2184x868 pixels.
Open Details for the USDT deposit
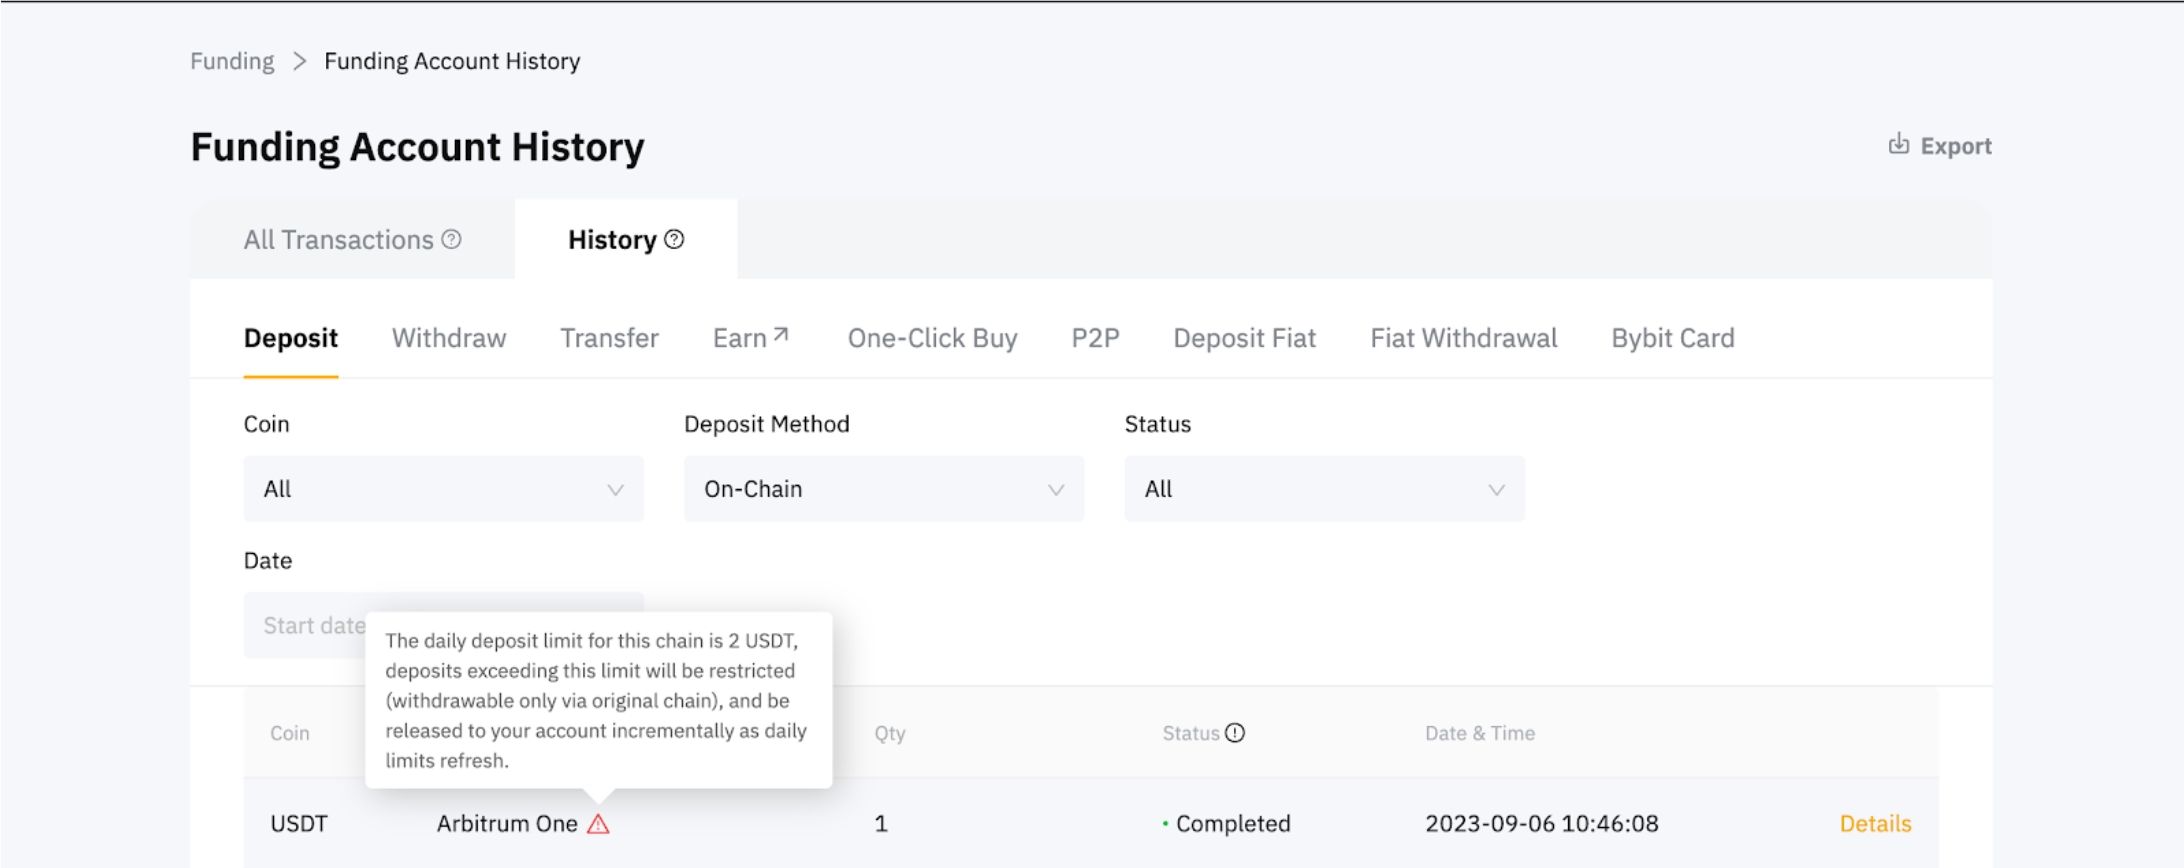click(1875, 823)
